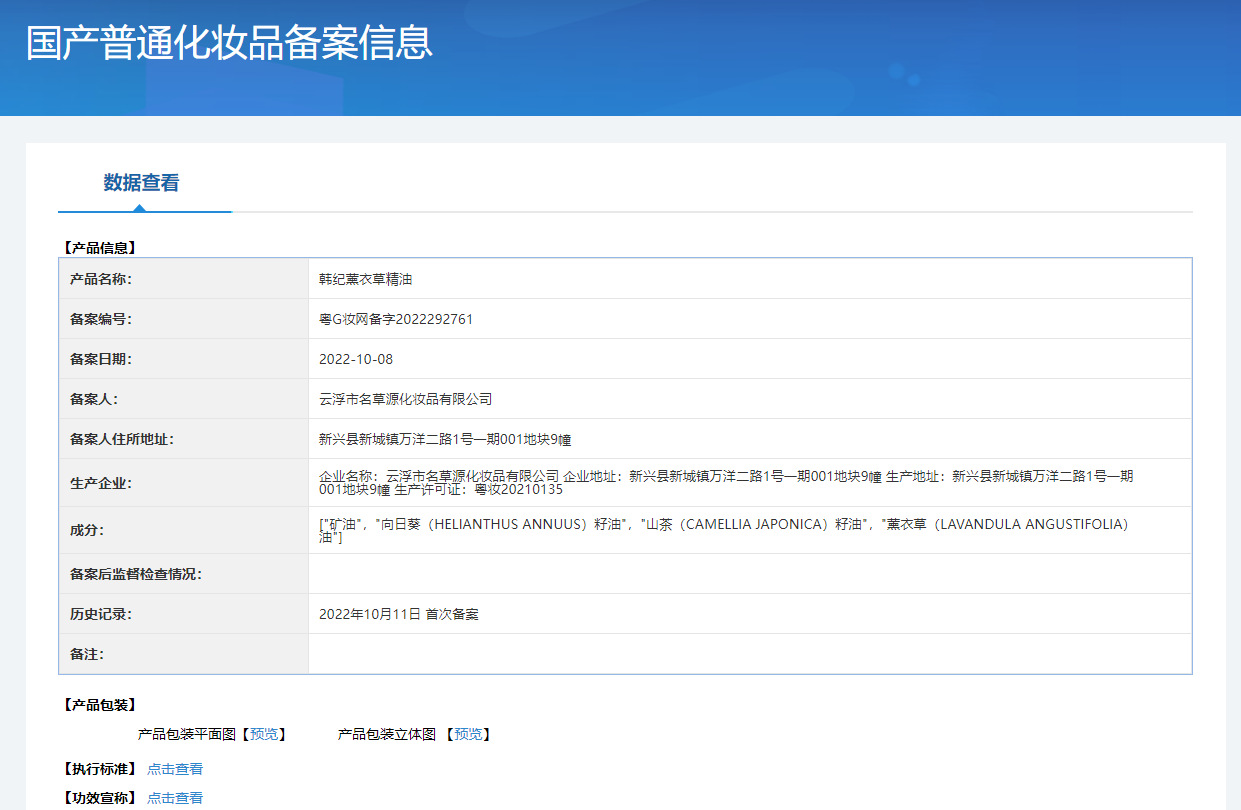This screenshot has width=1241, height=810.
Task: Click the 备案人 company name value
Action: pyautogui.click(x=405, y=399)
